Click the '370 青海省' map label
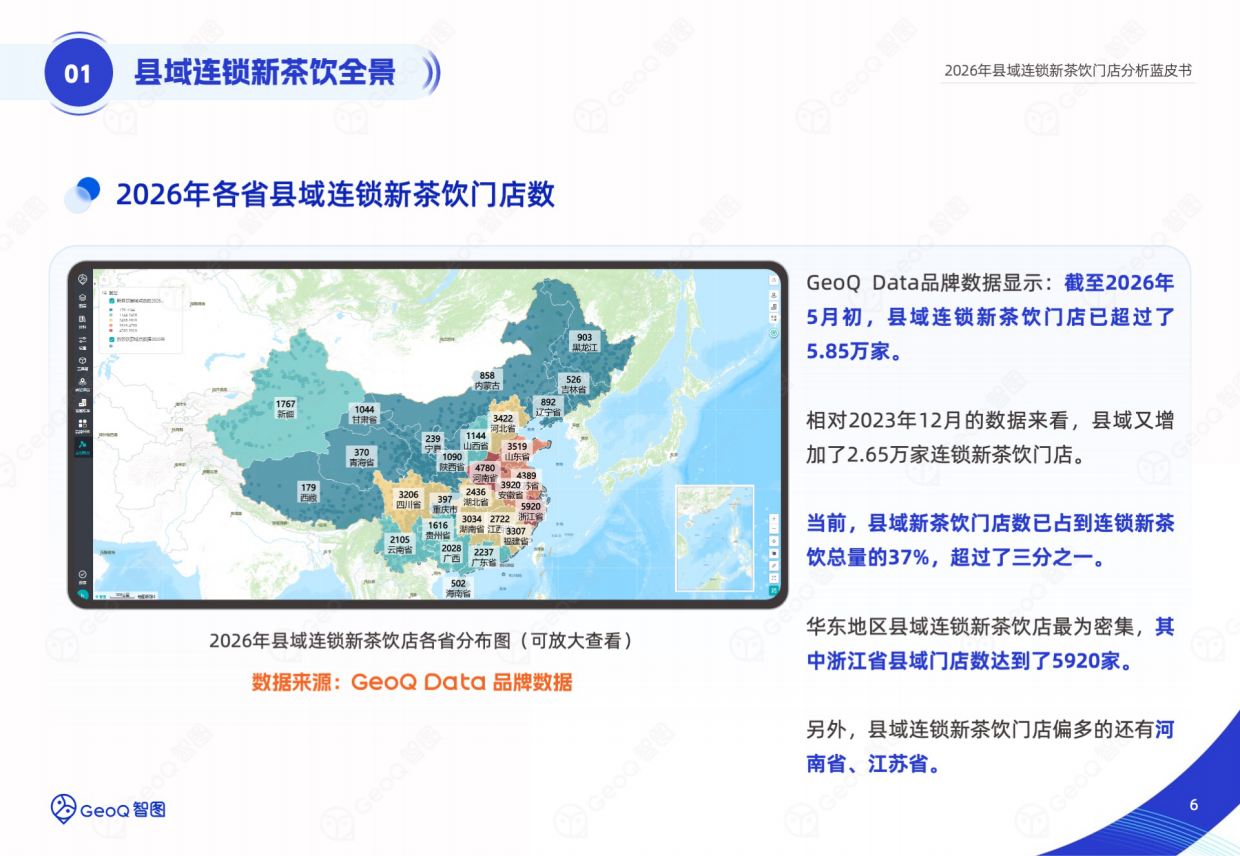 coord(361,458)
